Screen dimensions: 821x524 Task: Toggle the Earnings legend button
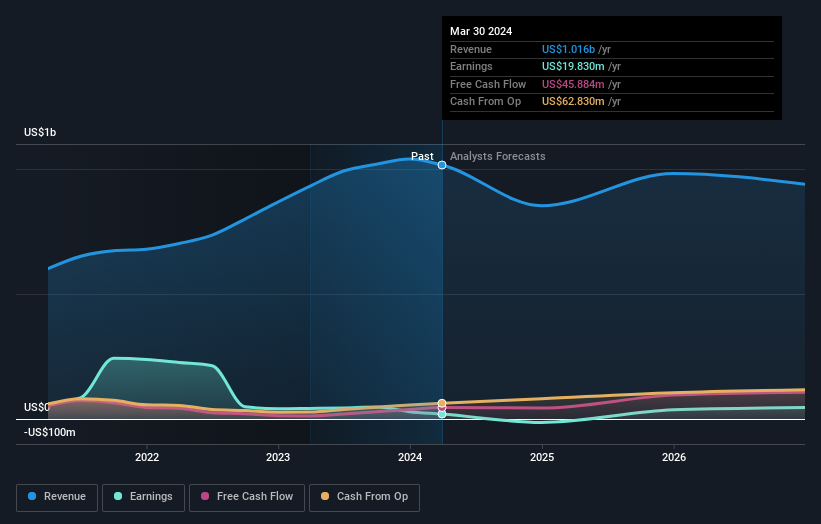[143, 497]
